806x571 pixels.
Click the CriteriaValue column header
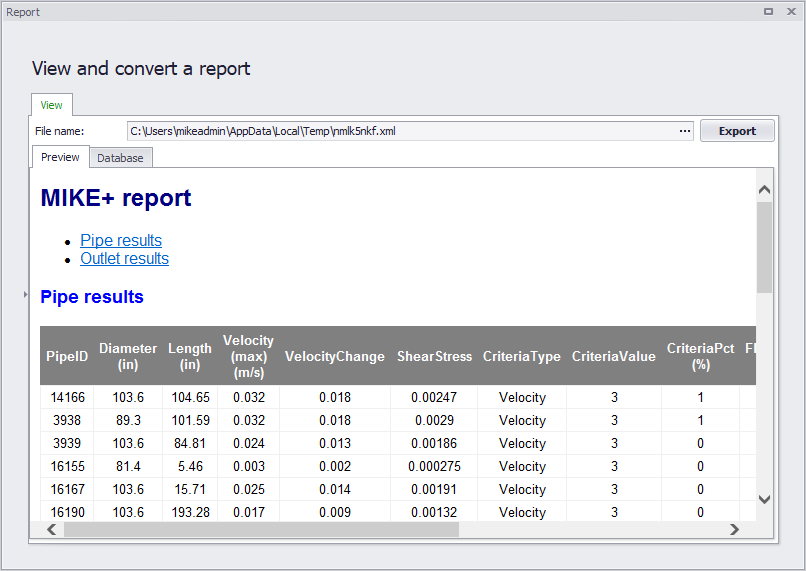[614, 356]
